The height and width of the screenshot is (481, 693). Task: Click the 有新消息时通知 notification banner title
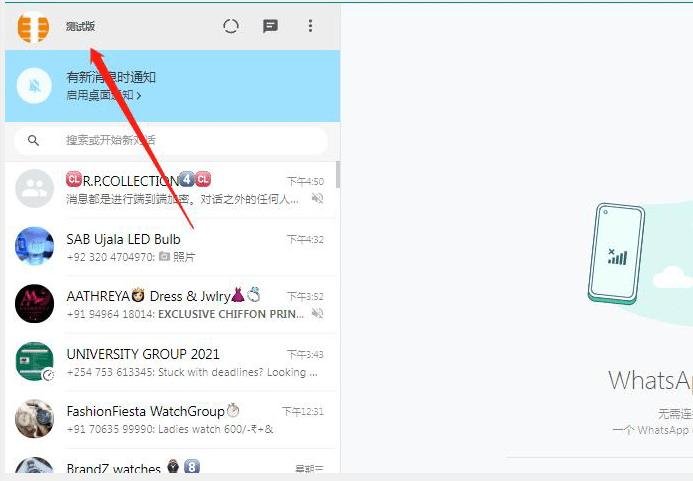111,77
